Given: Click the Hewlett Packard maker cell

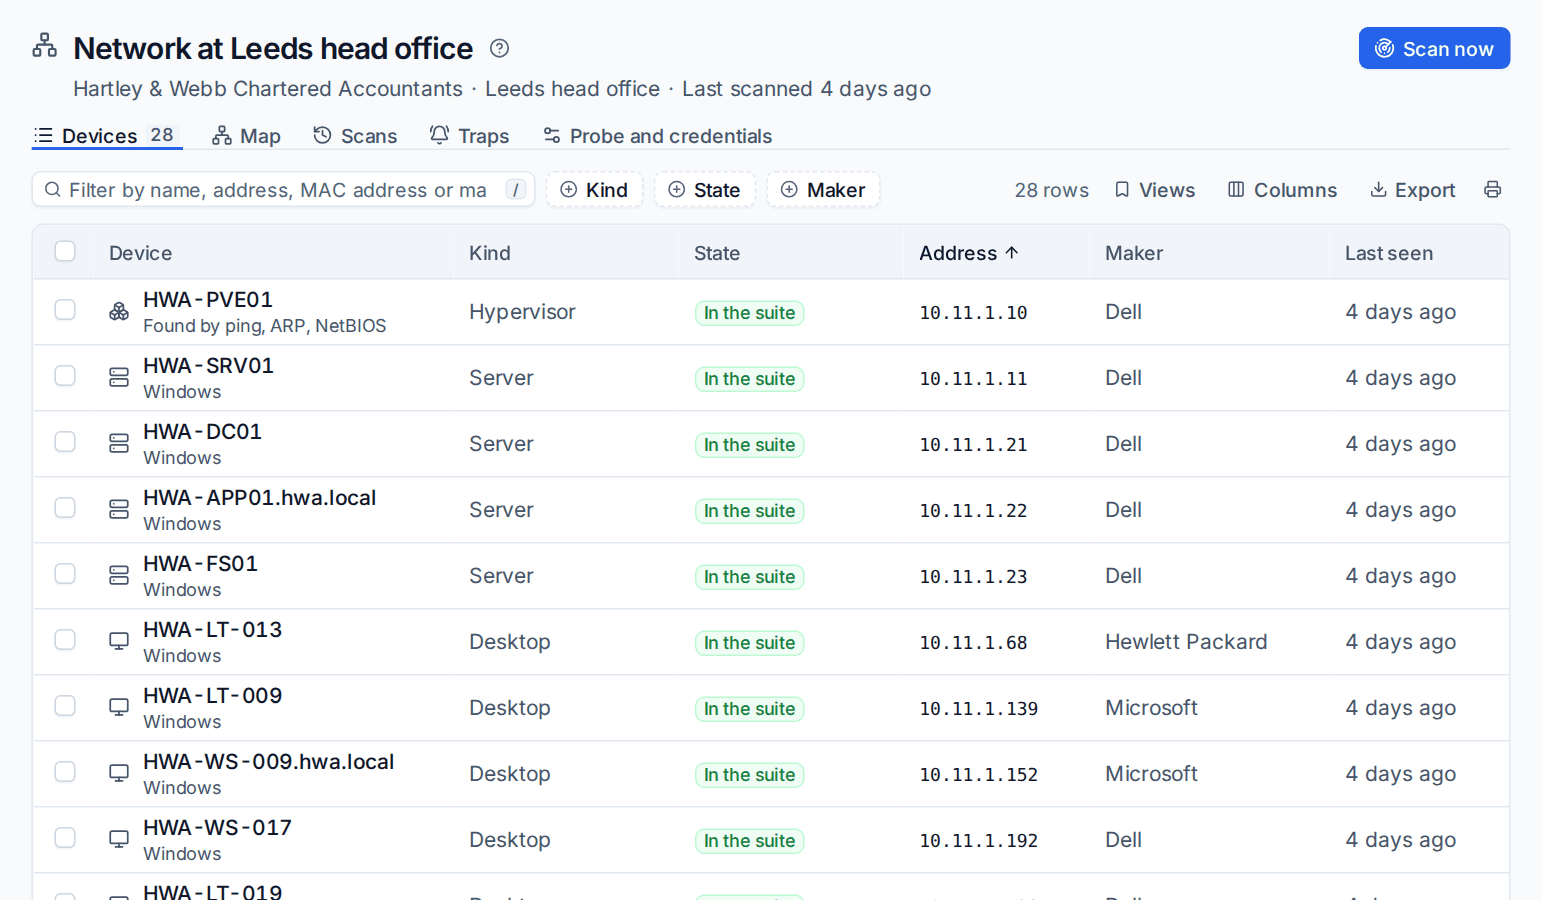Looking at the screenshot, I should pos(1186,642).
